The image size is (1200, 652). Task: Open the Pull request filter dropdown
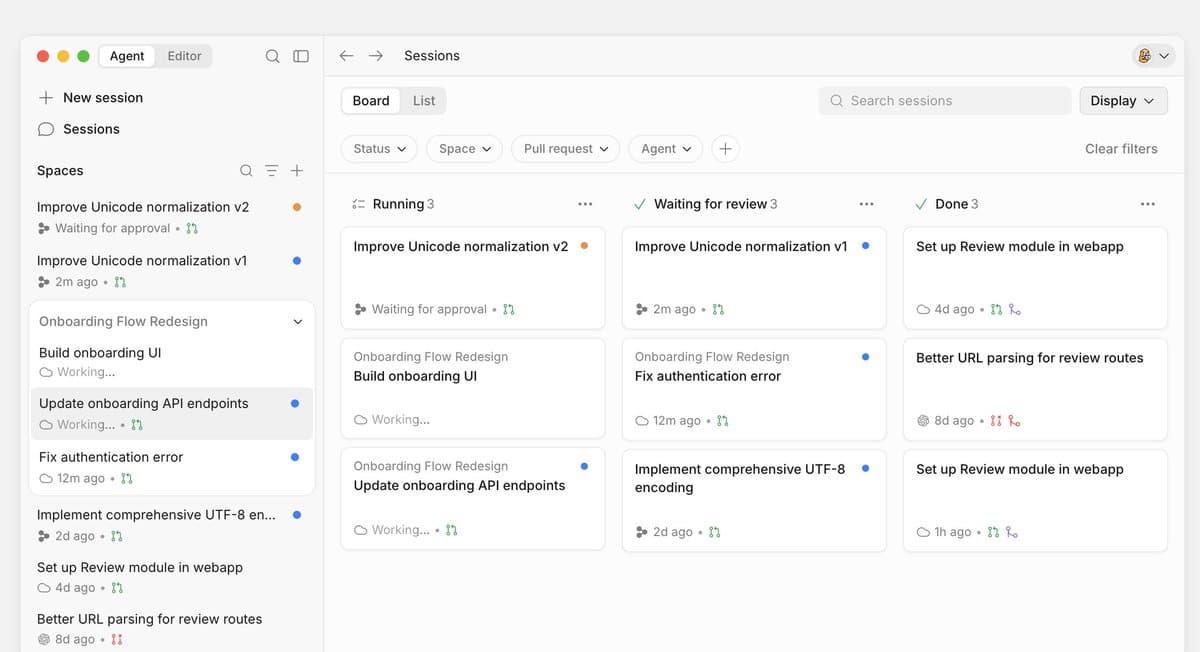pos(566,149)
